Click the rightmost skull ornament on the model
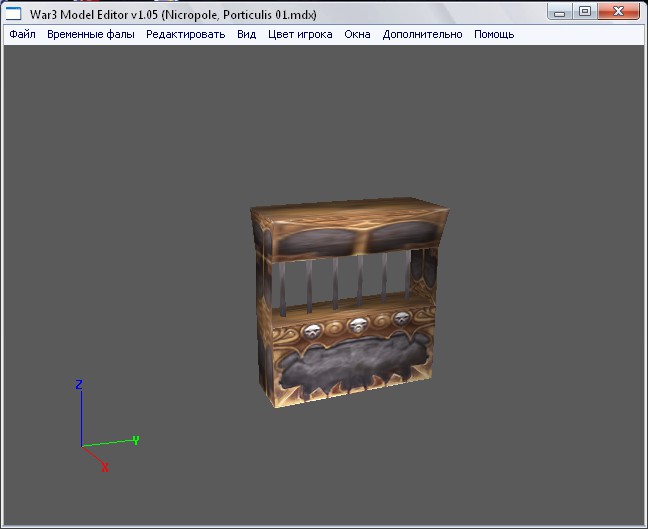648x529 pixels. (x=401, y=319)
